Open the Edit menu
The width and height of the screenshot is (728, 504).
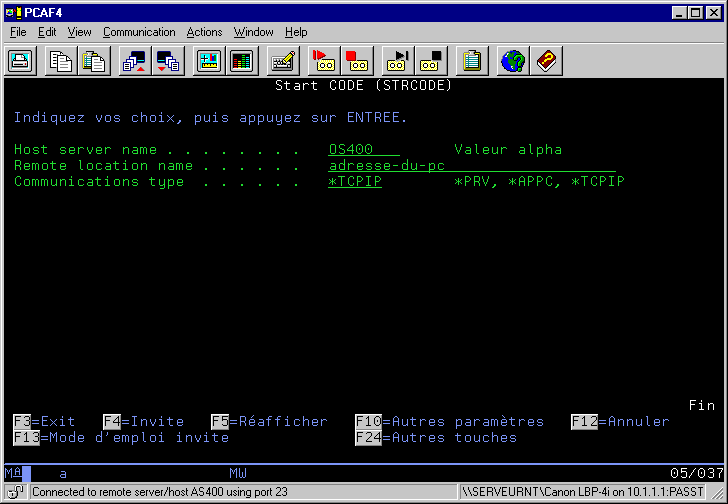click(47, 32)
